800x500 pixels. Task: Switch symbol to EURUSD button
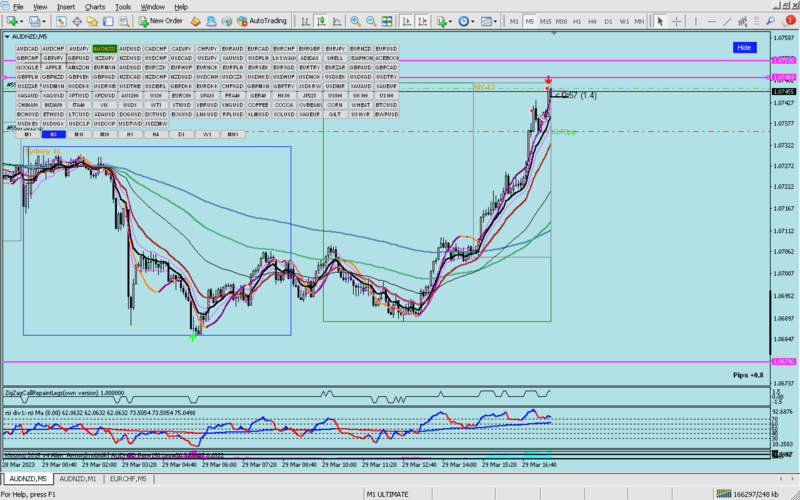pyautogui.click(x=386, y=49)
